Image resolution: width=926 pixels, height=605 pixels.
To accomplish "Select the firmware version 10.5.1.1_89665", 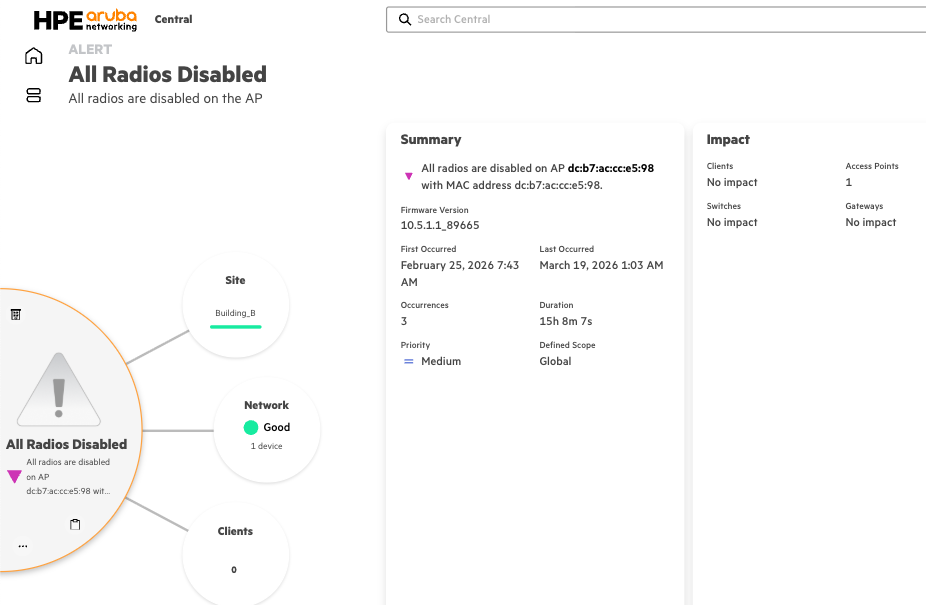I will pyautogui.click(x=440, y=225).
